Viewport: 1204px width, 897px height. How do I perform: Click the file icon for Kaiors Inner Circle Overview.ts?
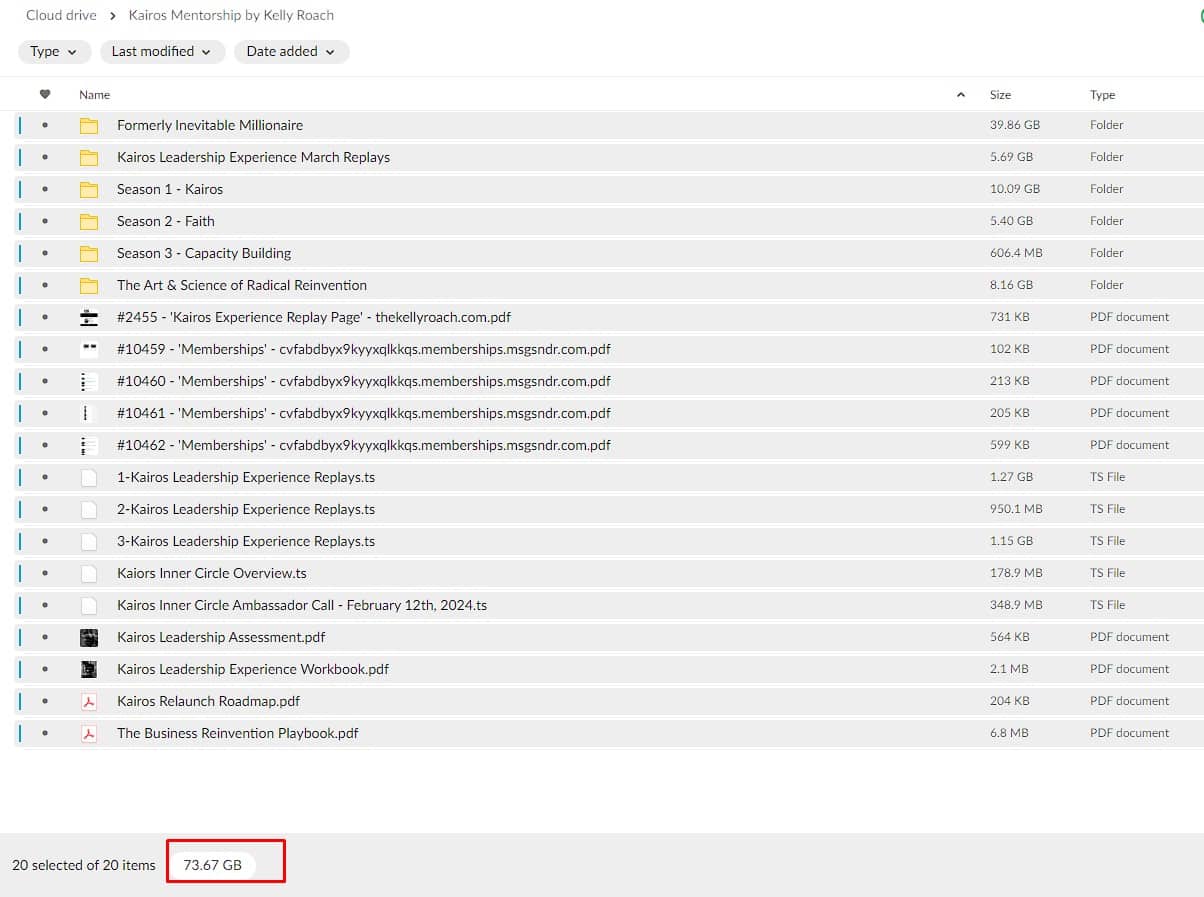tap(89, 573)
